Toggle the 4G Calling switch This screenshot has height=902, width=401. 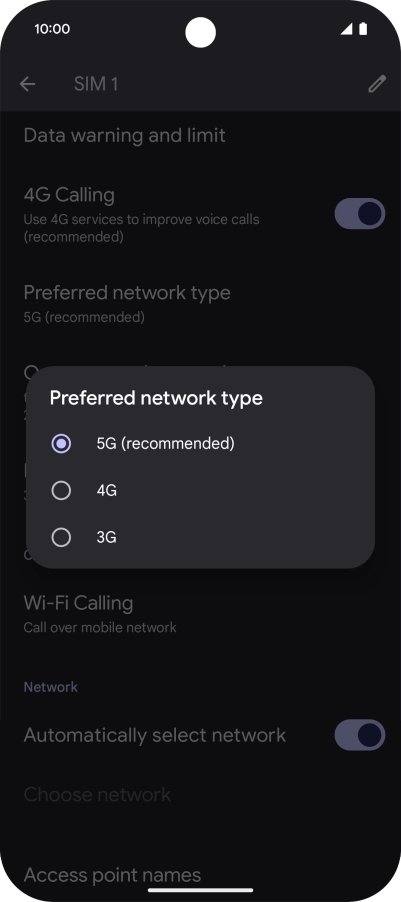tap(360, 213)
